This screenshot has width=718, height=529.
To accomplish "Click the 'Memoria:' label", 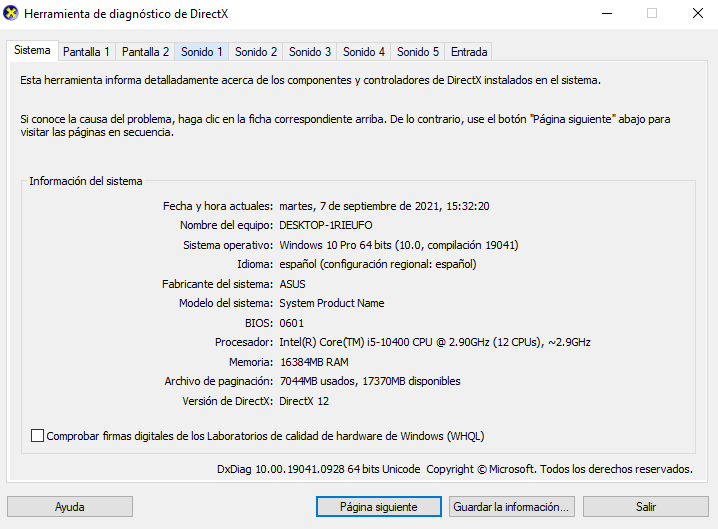I will coord(250,362).
